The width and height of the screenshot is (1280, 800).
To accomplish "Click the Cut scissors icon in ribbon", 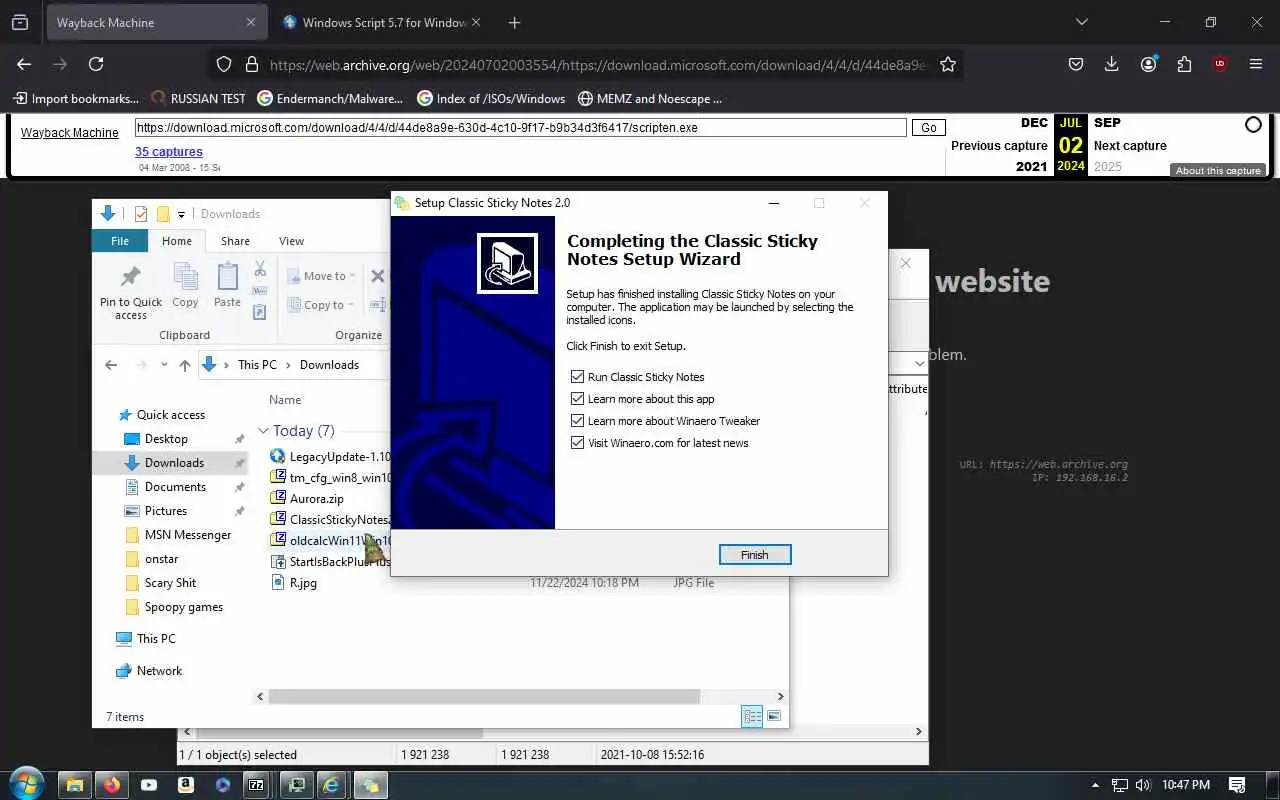I will (260, 269).
